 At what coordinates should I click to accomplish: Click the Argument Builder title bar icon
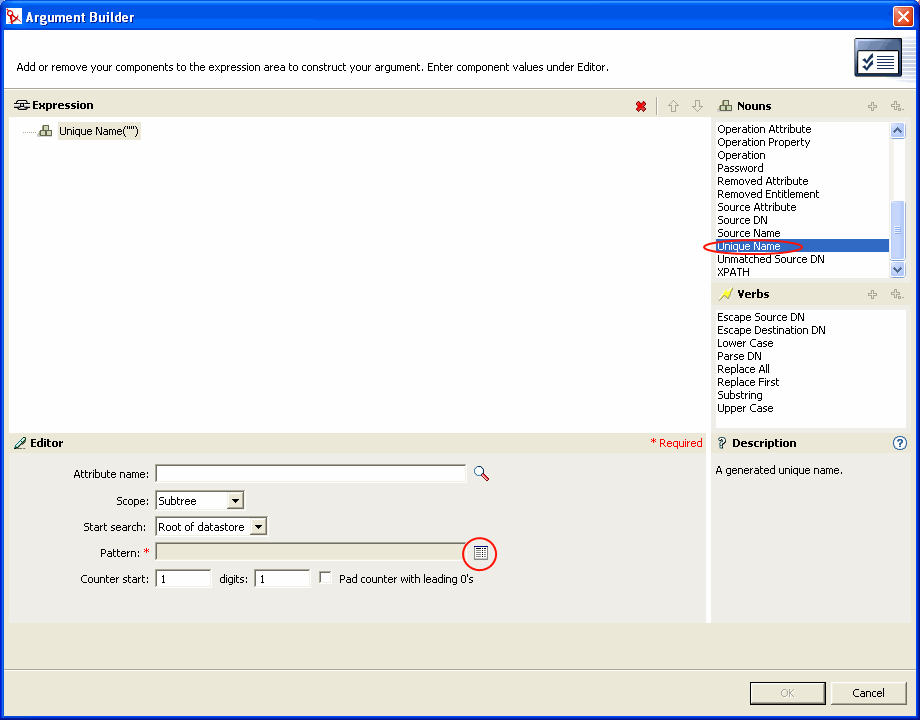(x=13, y=16)
